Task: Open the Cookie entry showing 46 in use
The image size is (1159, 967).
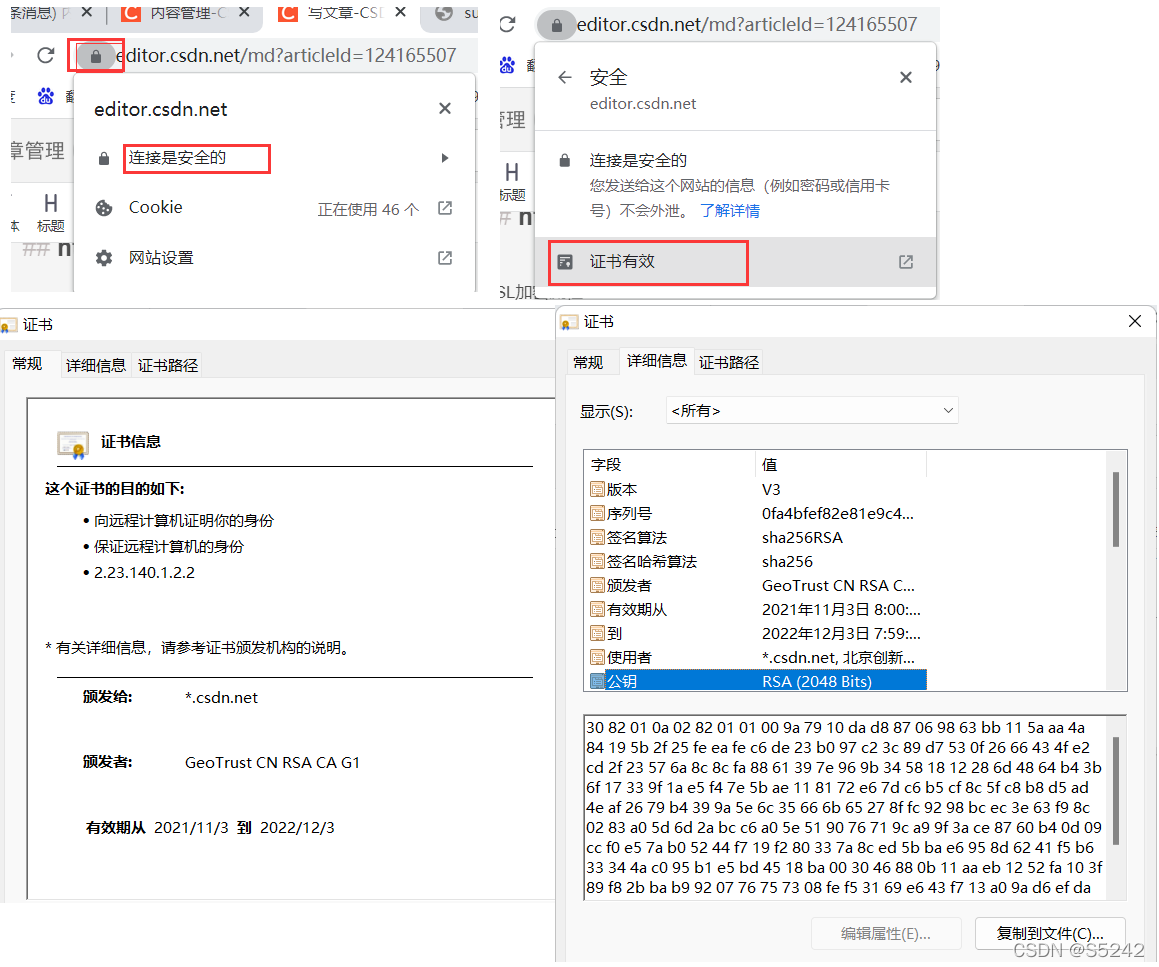Action: pos(273,208)
